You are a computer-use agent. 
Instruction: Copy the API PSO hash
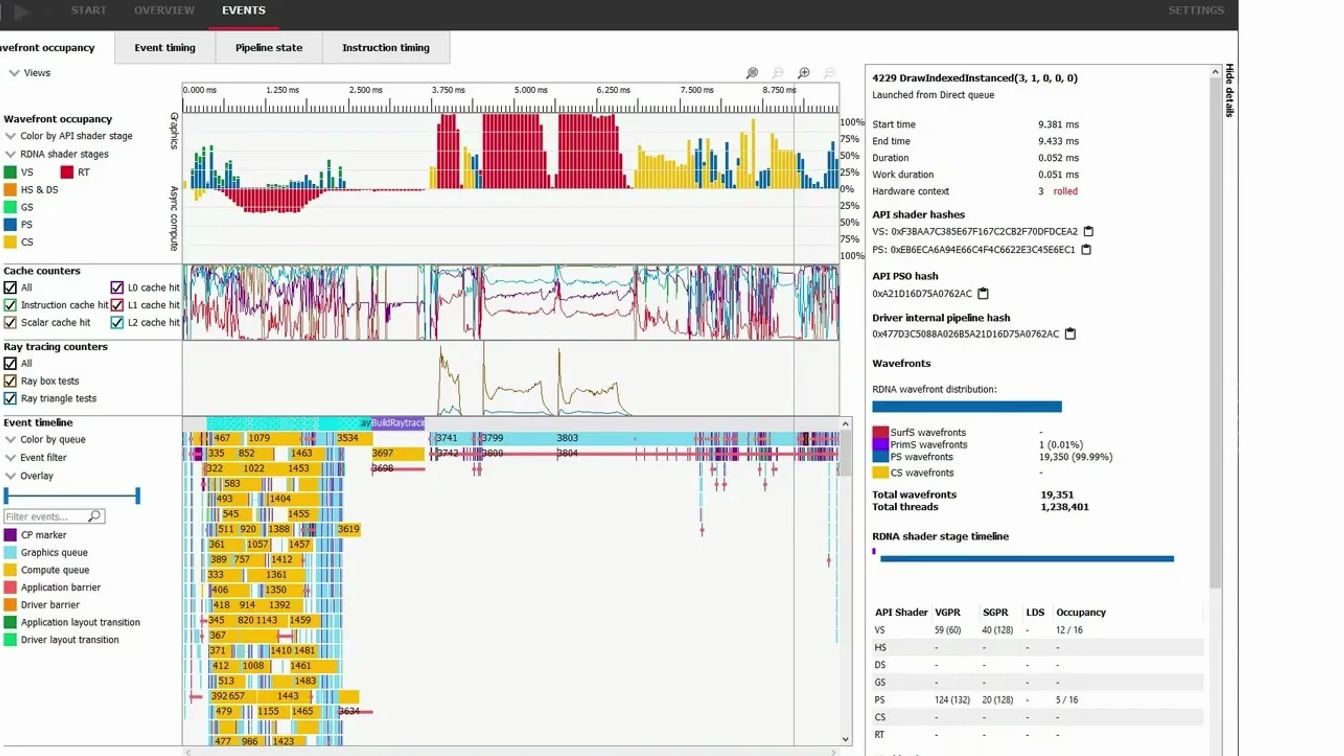[x=982, y=294]
